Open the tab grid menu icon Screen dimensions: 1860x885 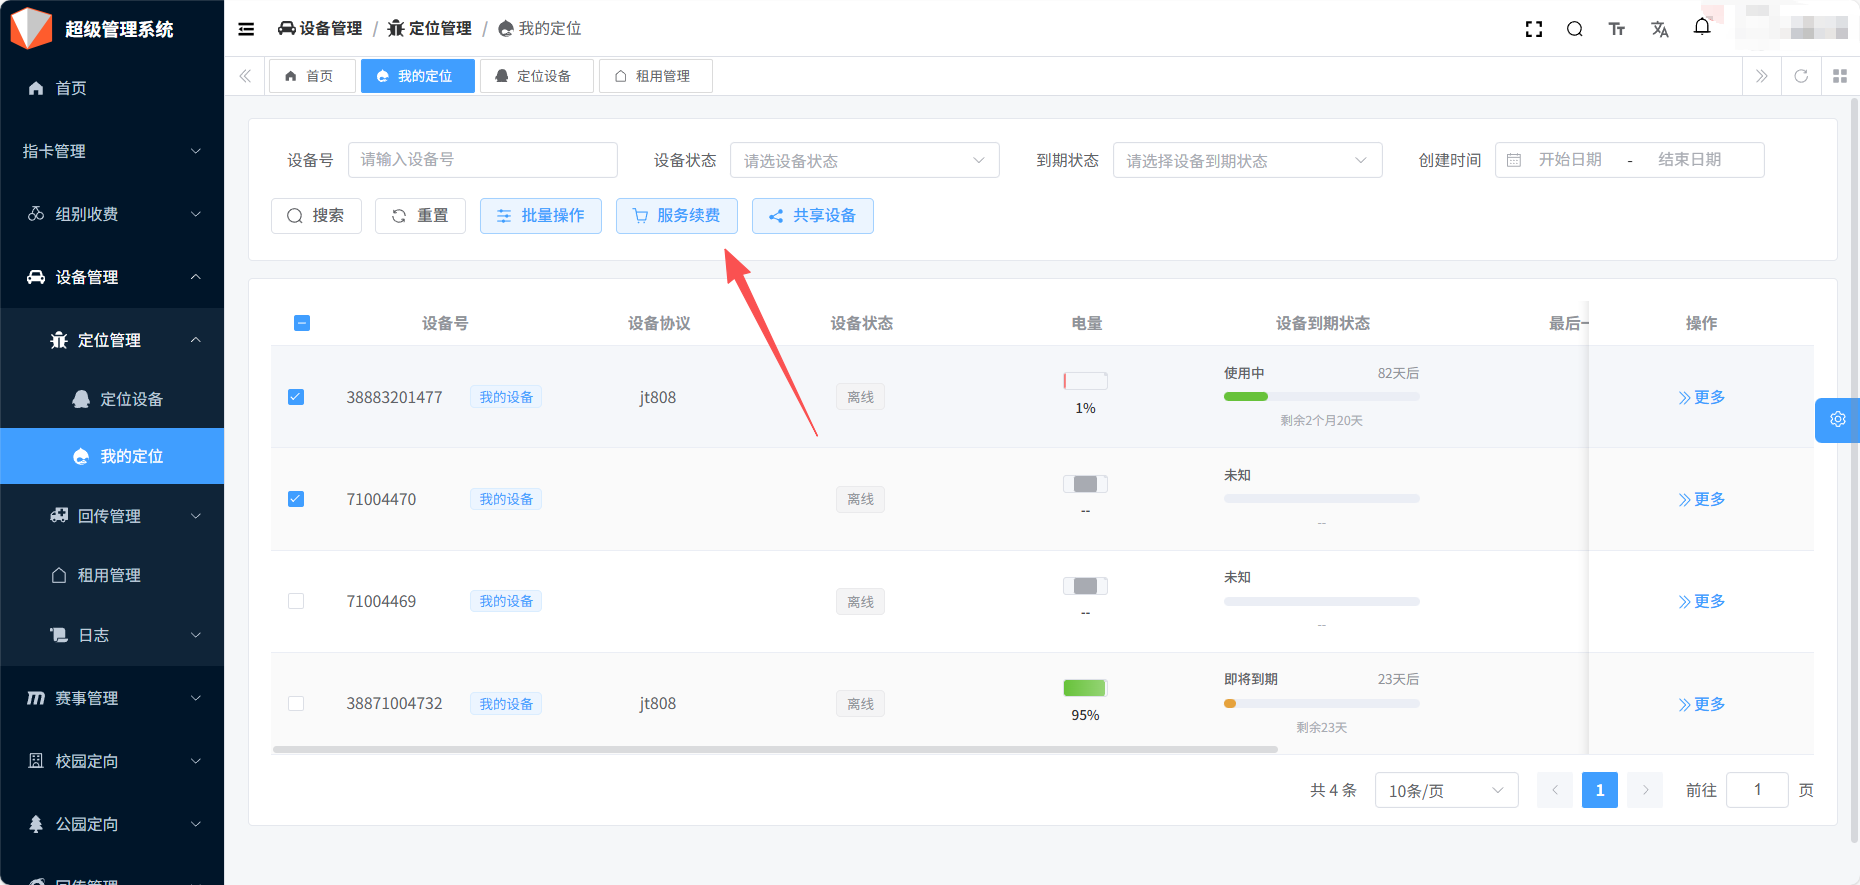click(x=1840, y=76)
